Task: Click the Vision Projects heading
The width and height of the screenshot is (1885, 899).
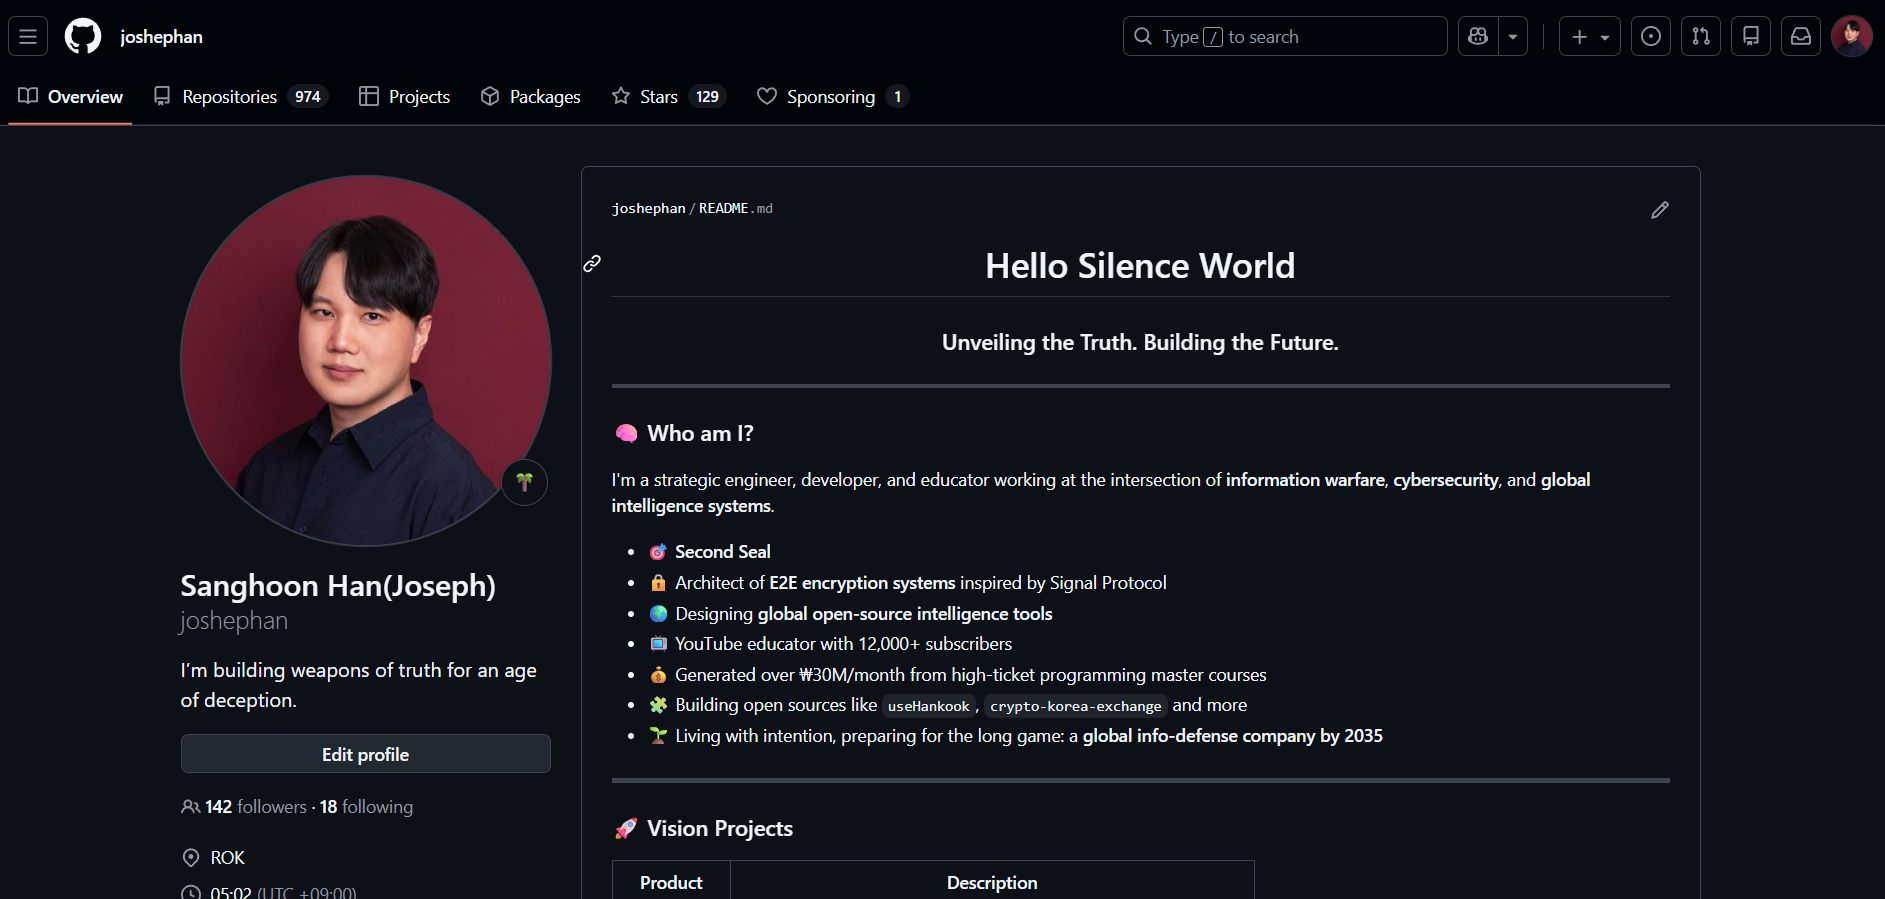Action: coord(720,829)
